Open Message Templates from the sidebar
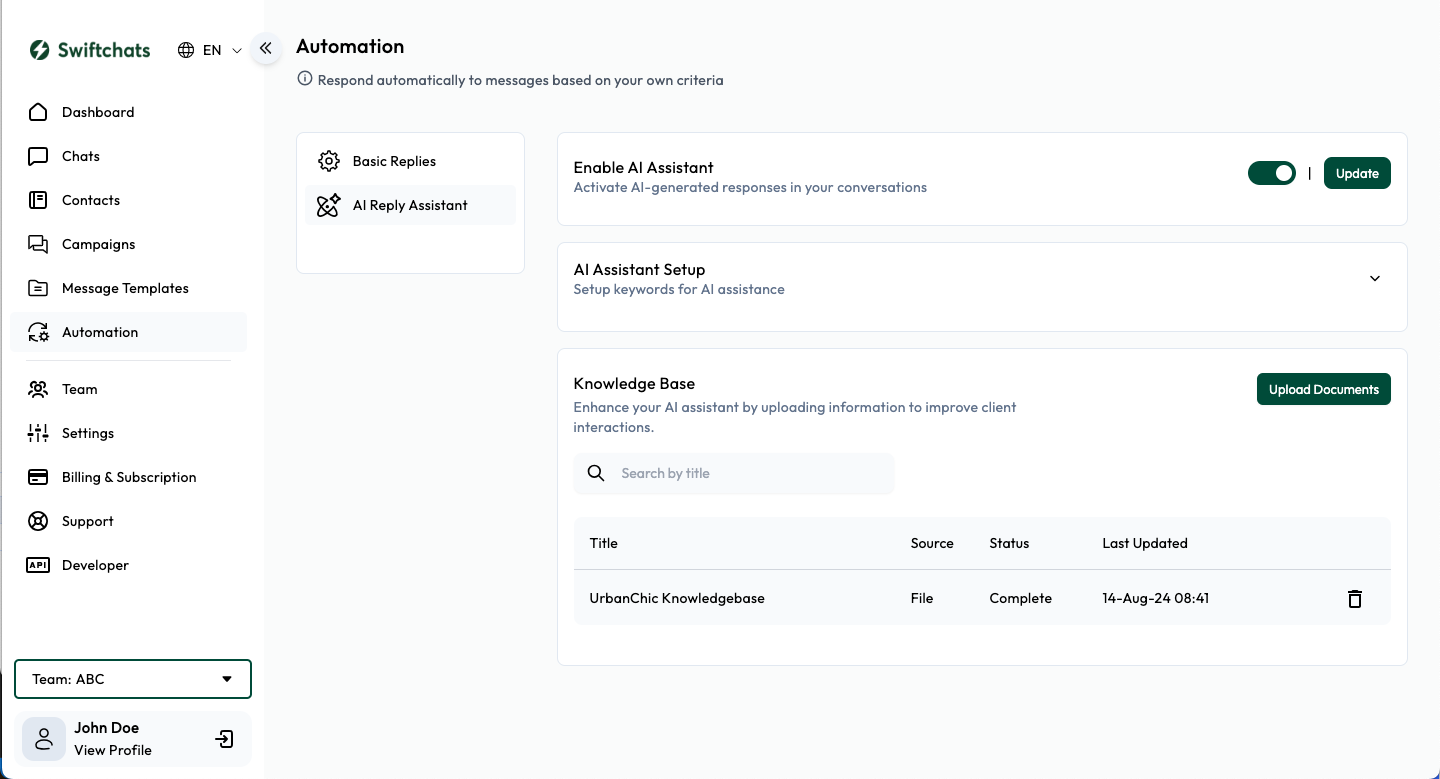The height and width of the screenshot is (779, 1440). [125, 288]
